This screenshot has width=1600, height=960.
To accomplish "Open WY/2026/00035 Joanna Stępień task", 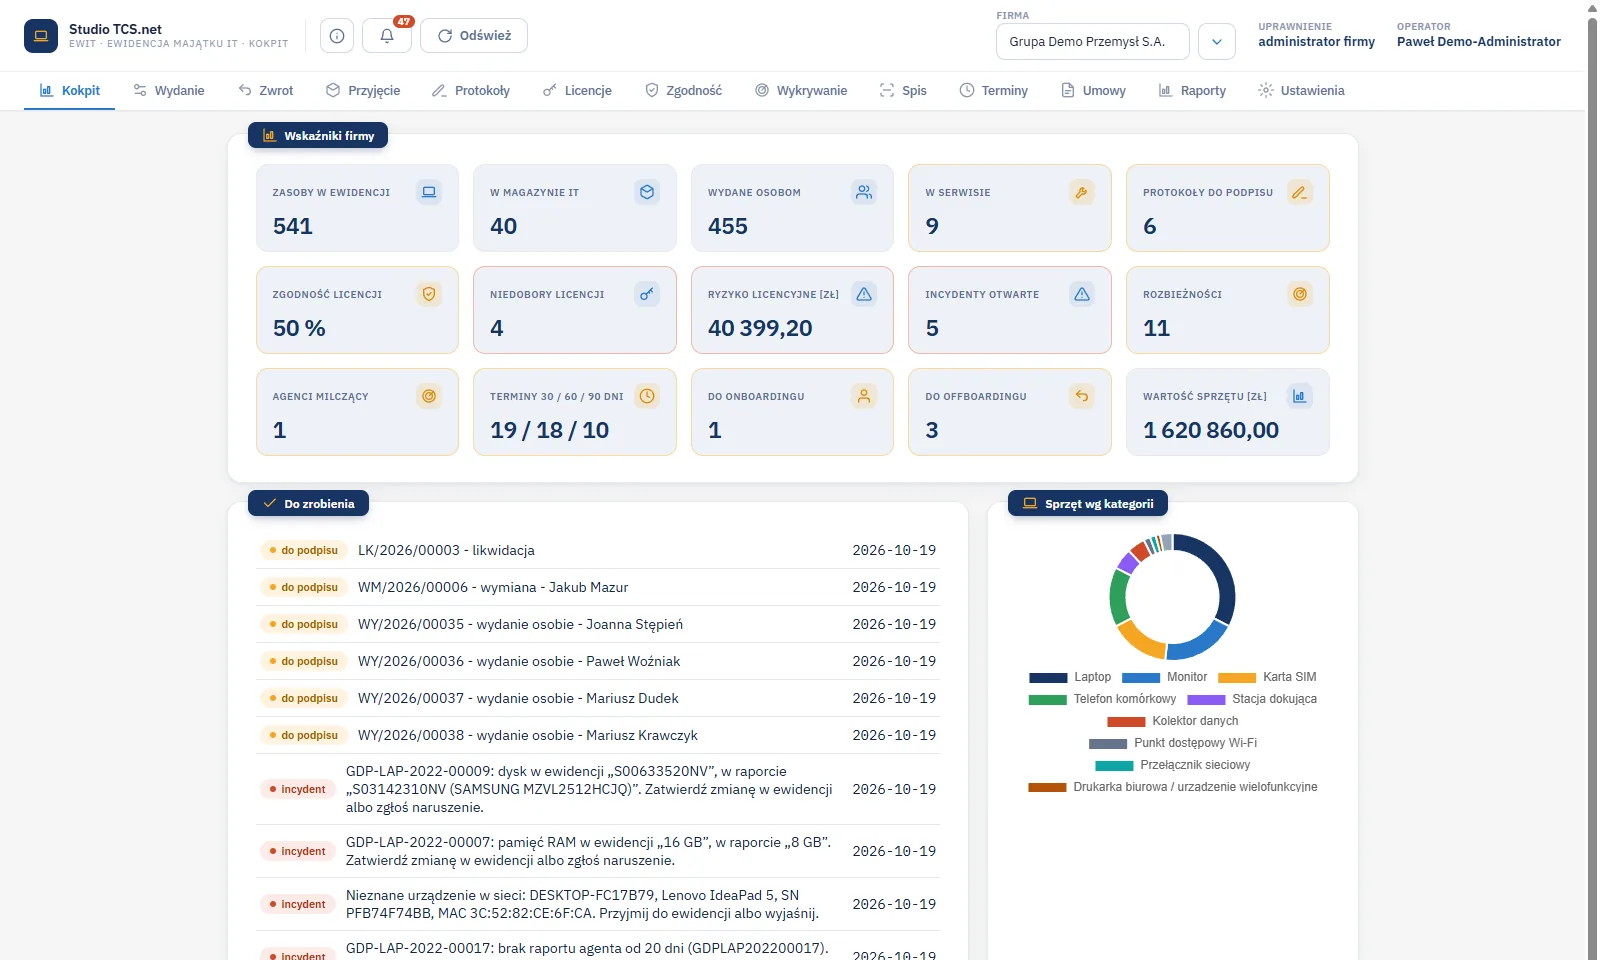I will click(598, 625).
